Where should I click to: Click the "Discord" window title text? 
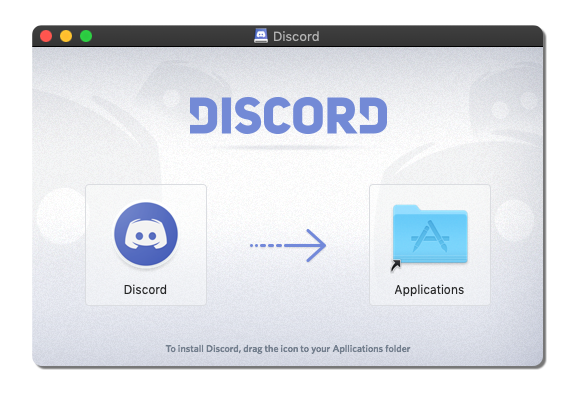[296, 36]
